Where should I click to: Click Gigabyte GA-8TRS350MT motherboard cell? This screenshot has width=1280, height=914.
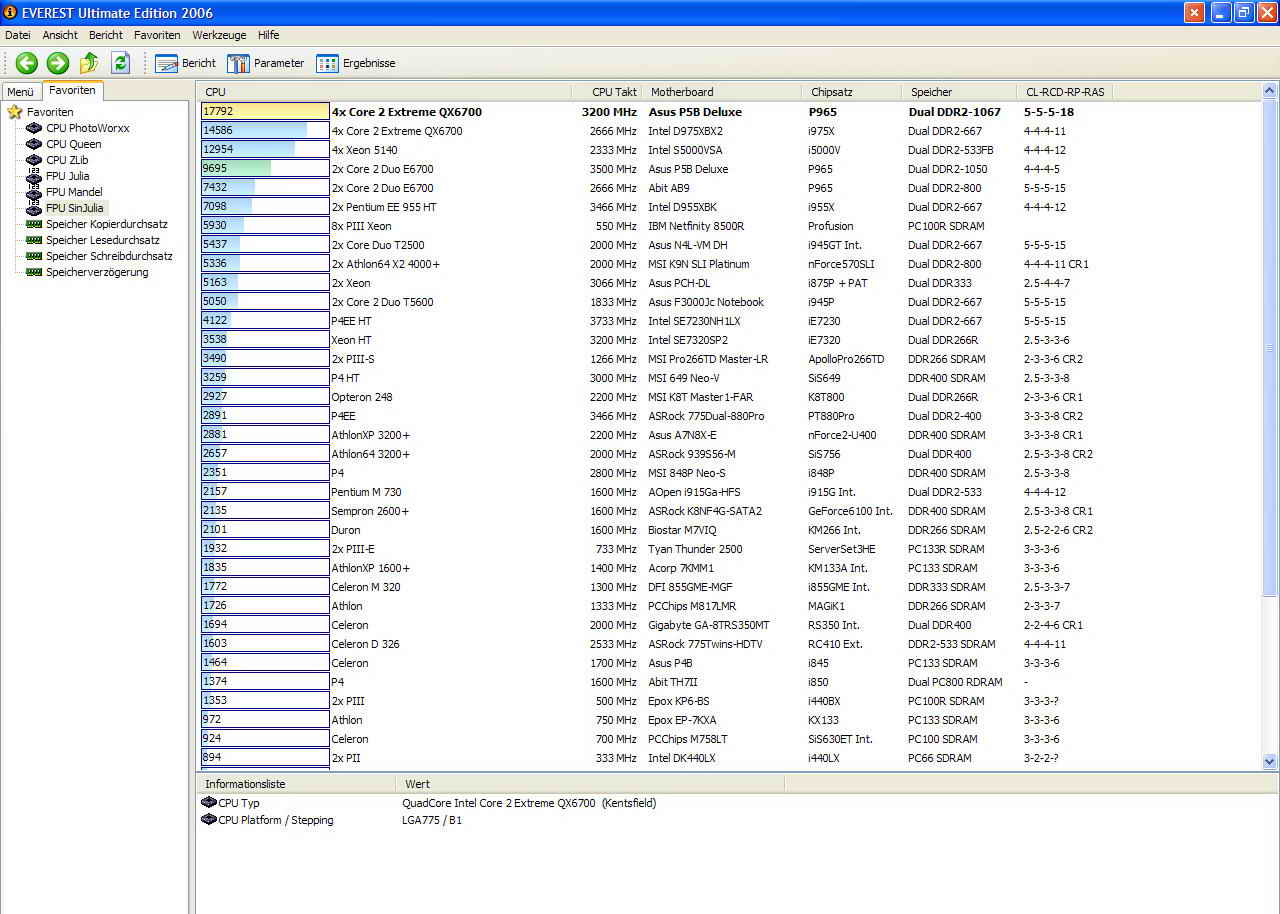click(709, 625)
